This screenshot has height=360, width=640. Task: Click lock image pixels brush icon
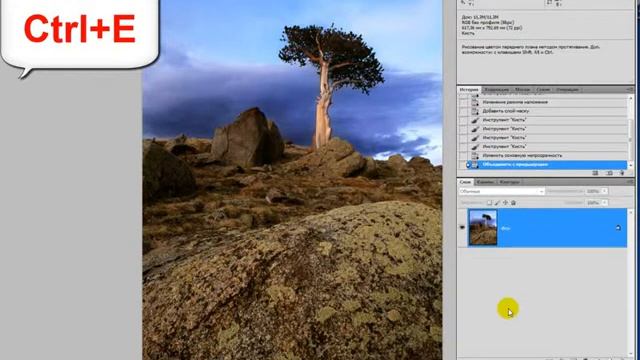pyautogui.click(x=497, y=202)
